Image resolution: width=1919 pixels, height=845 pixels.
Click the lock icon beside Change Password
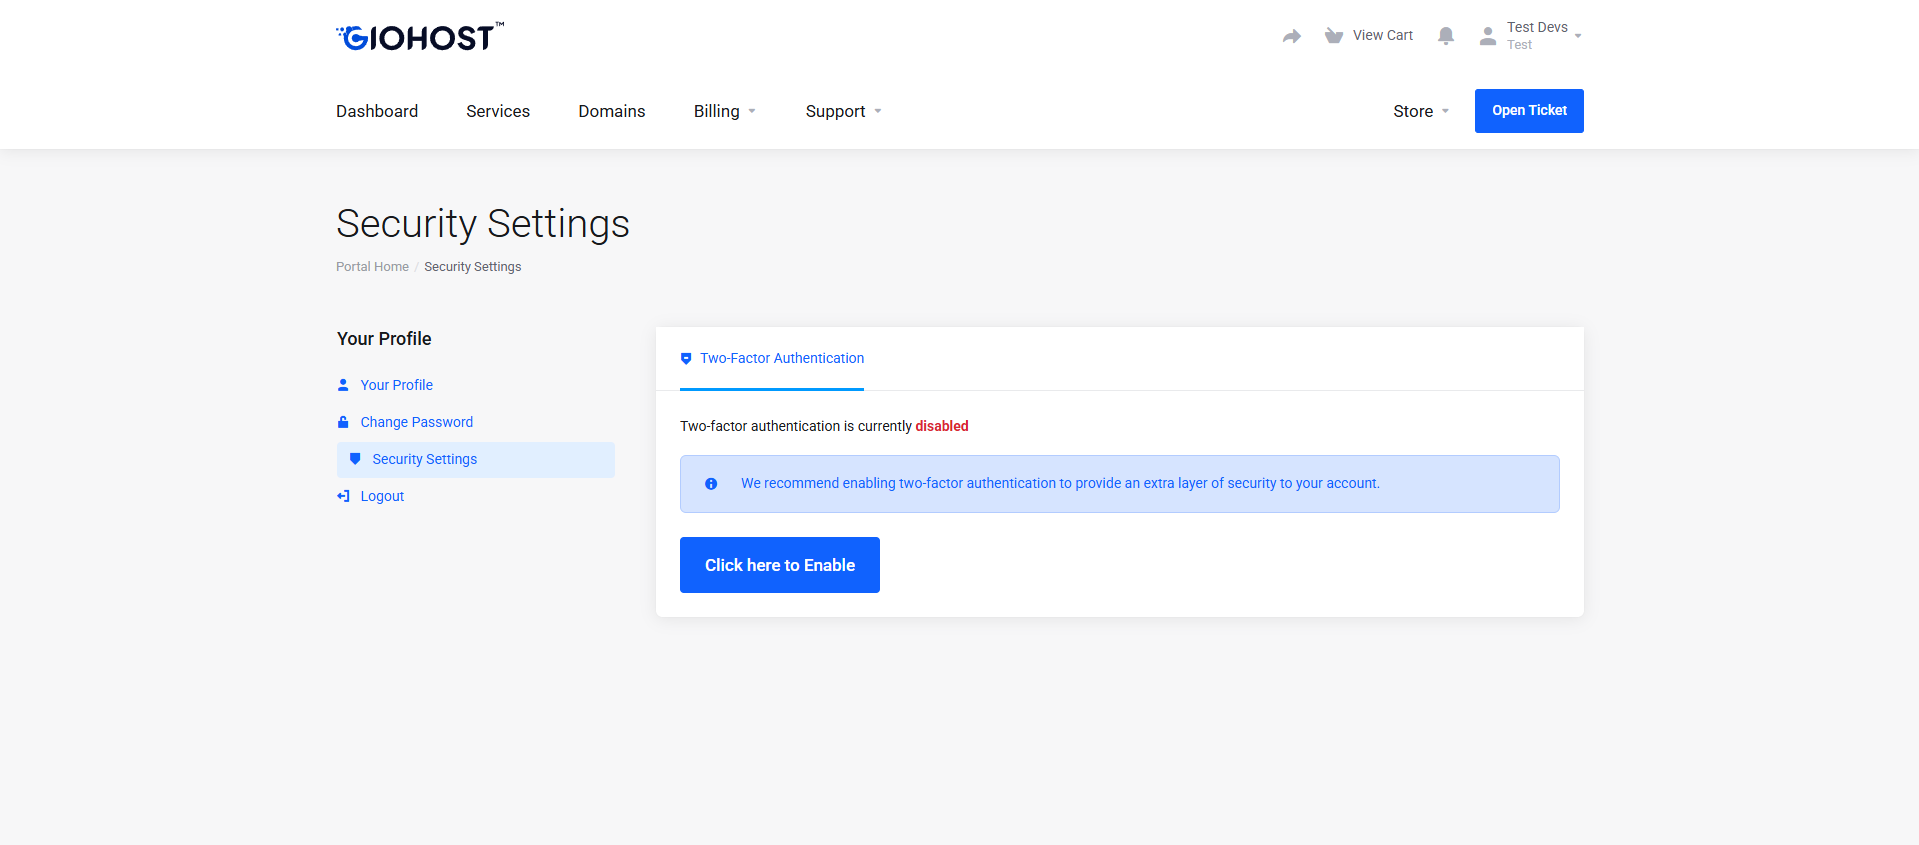pyautogui.click(x=343, y=422)
